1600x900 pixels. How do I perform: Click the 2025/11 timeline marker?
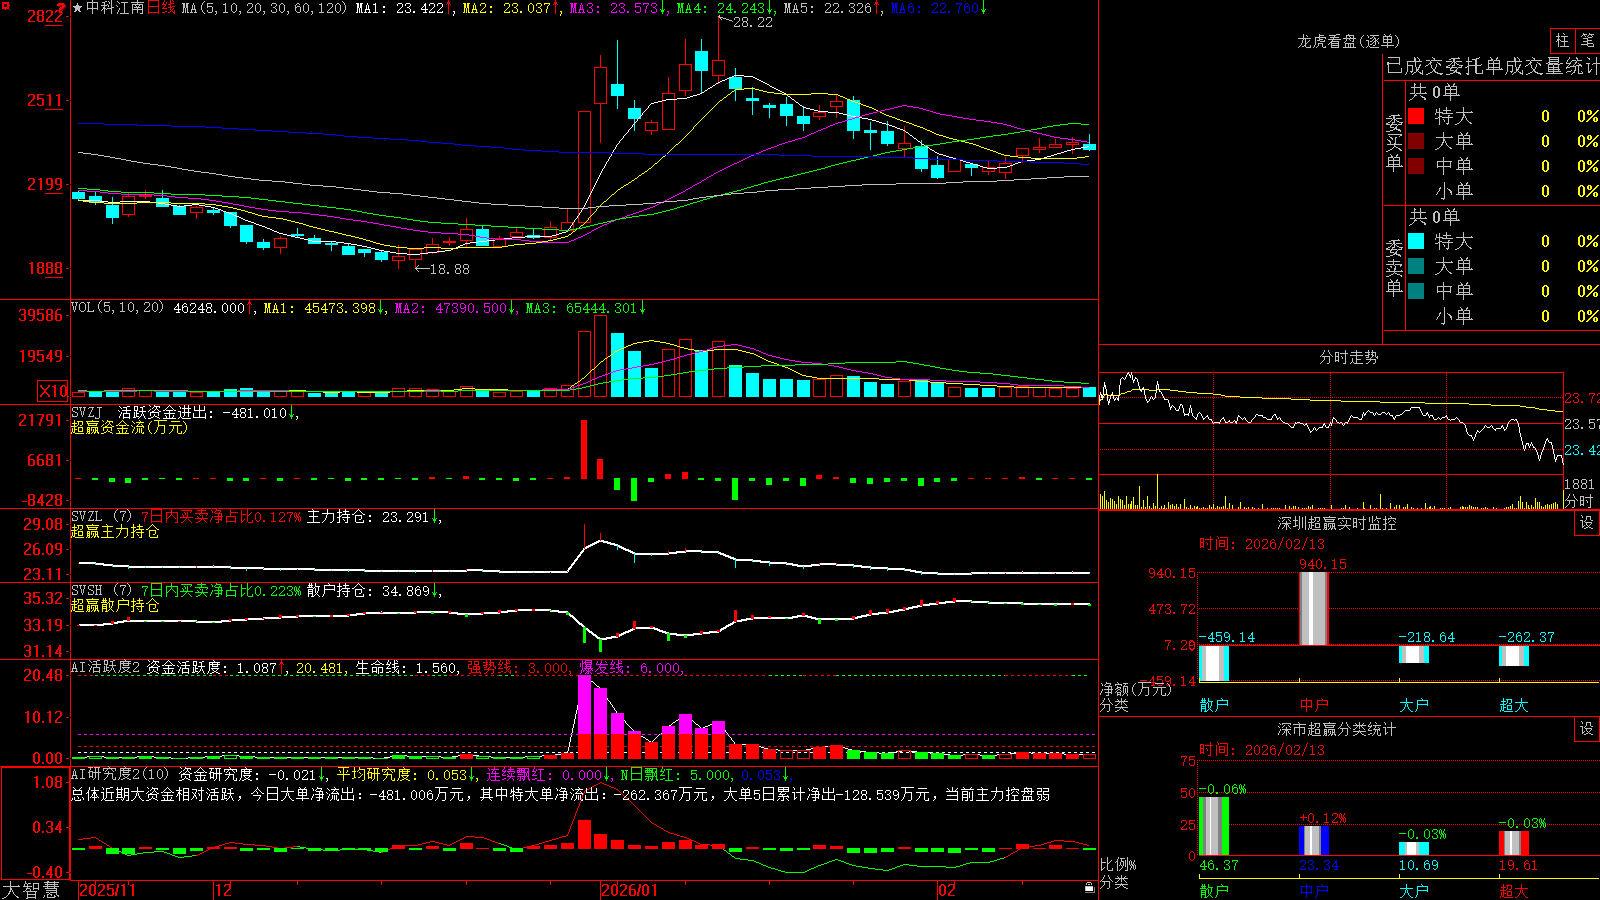107,890
